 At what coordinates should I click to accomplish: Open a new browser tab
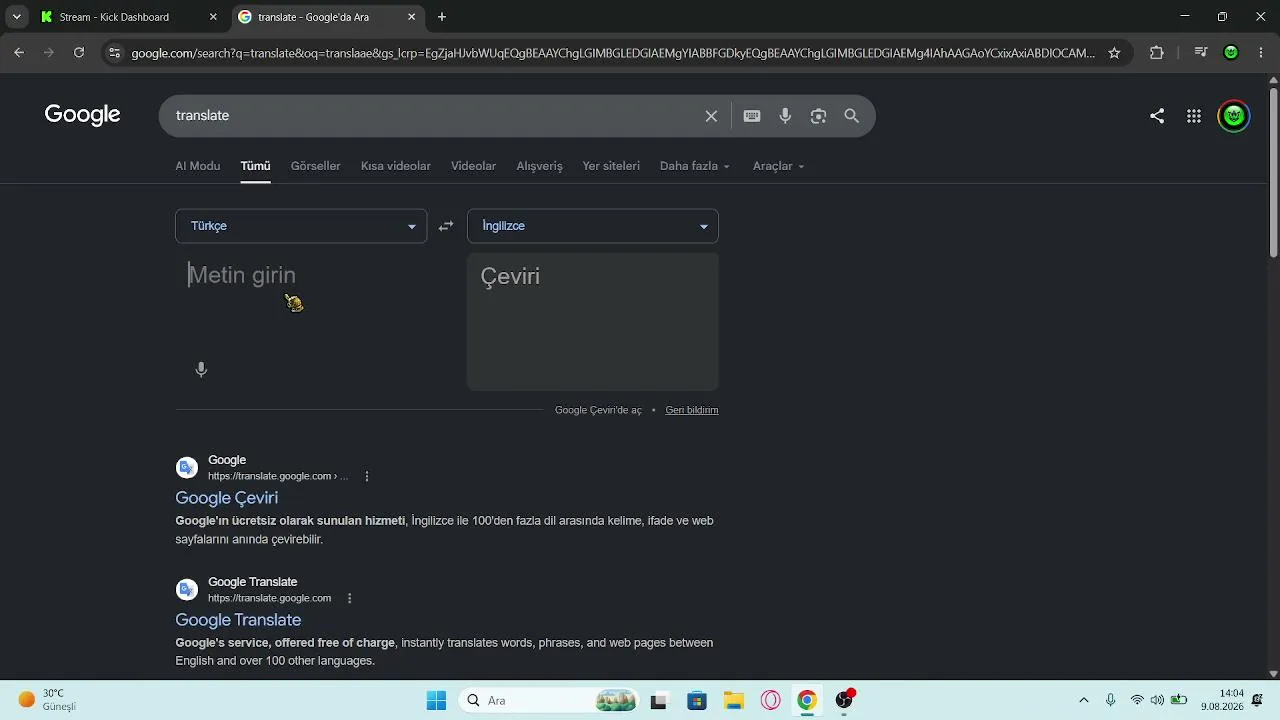coord(442,17)
